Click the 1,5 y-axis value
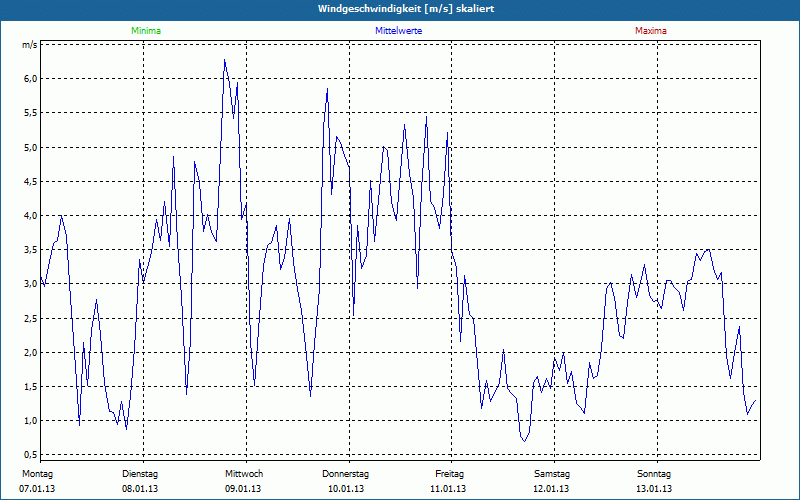 31,386
